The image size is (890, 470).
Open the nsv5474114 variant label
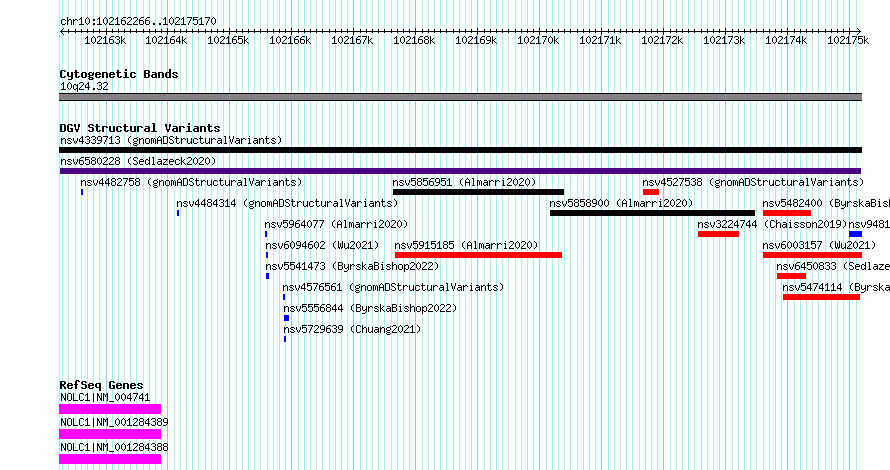pyautogui.click(x=836, y=287)
